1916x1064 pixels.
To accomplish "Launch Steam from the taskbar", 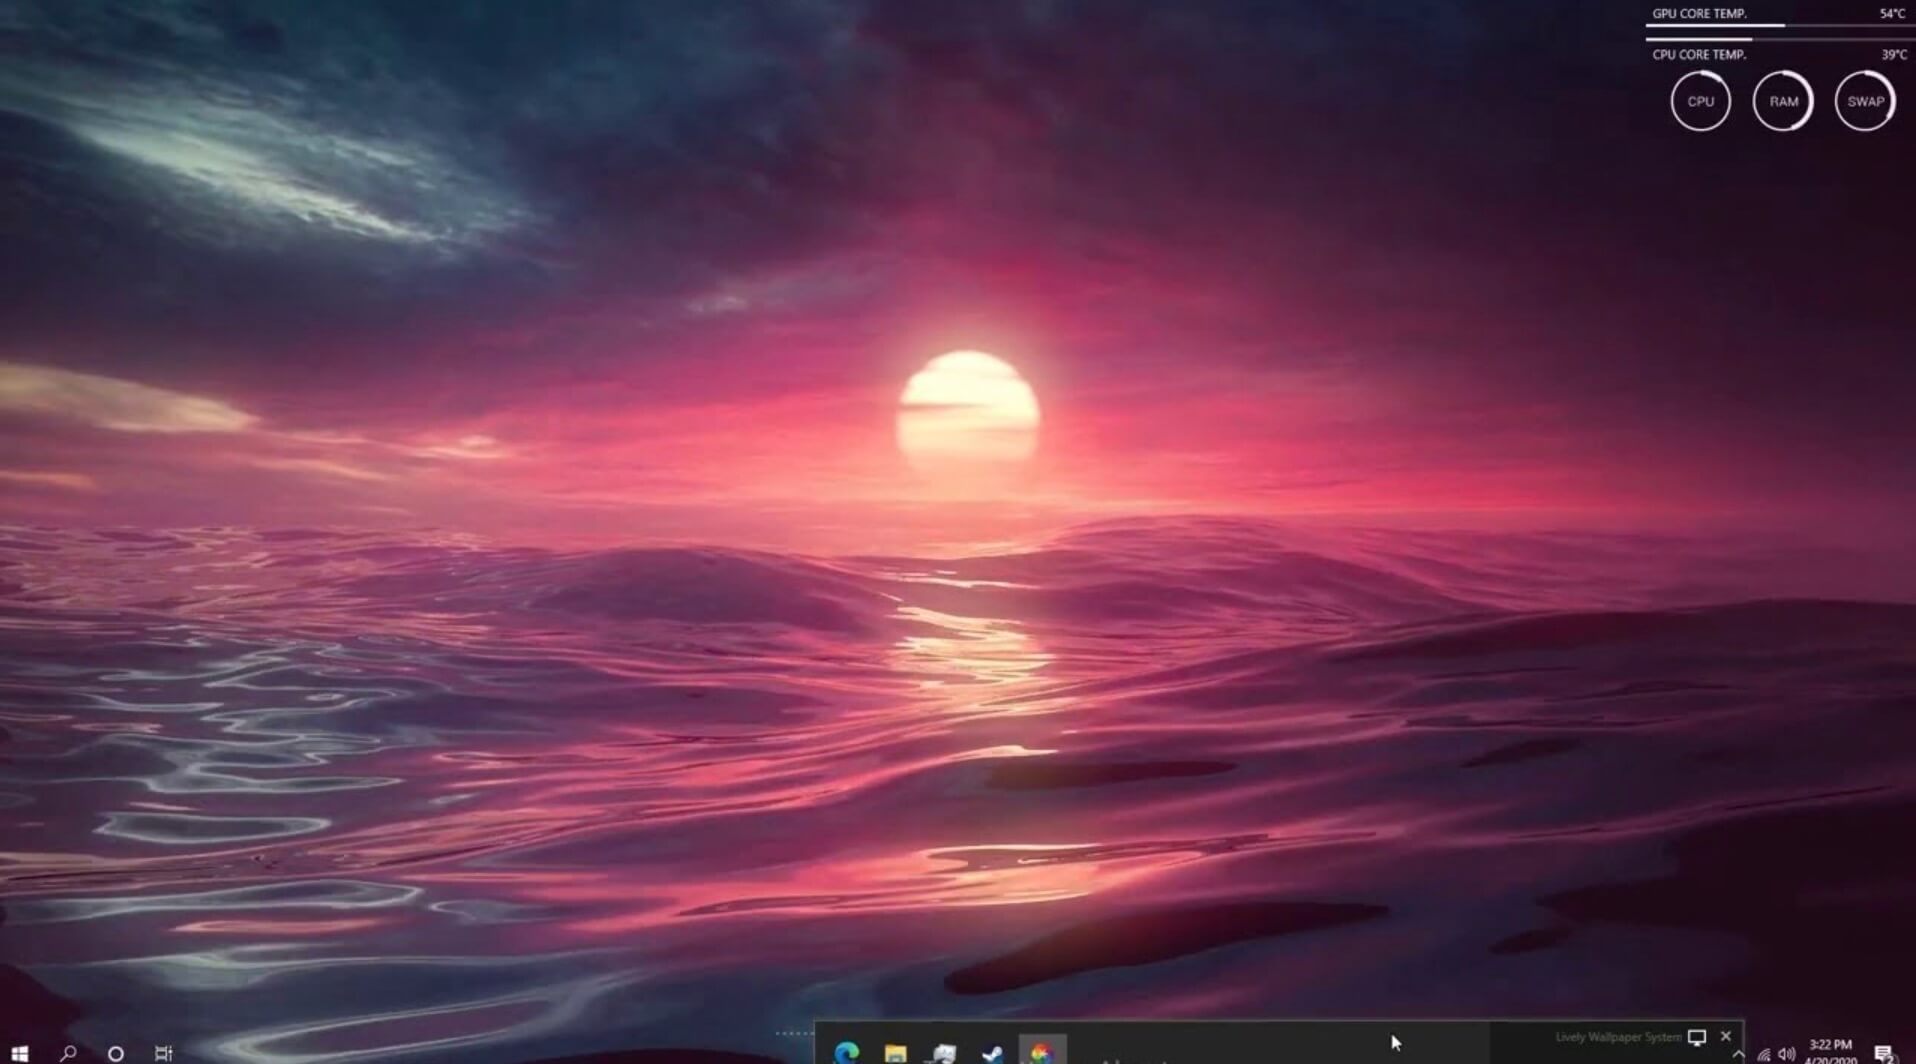I will (x=992, y=1053).
